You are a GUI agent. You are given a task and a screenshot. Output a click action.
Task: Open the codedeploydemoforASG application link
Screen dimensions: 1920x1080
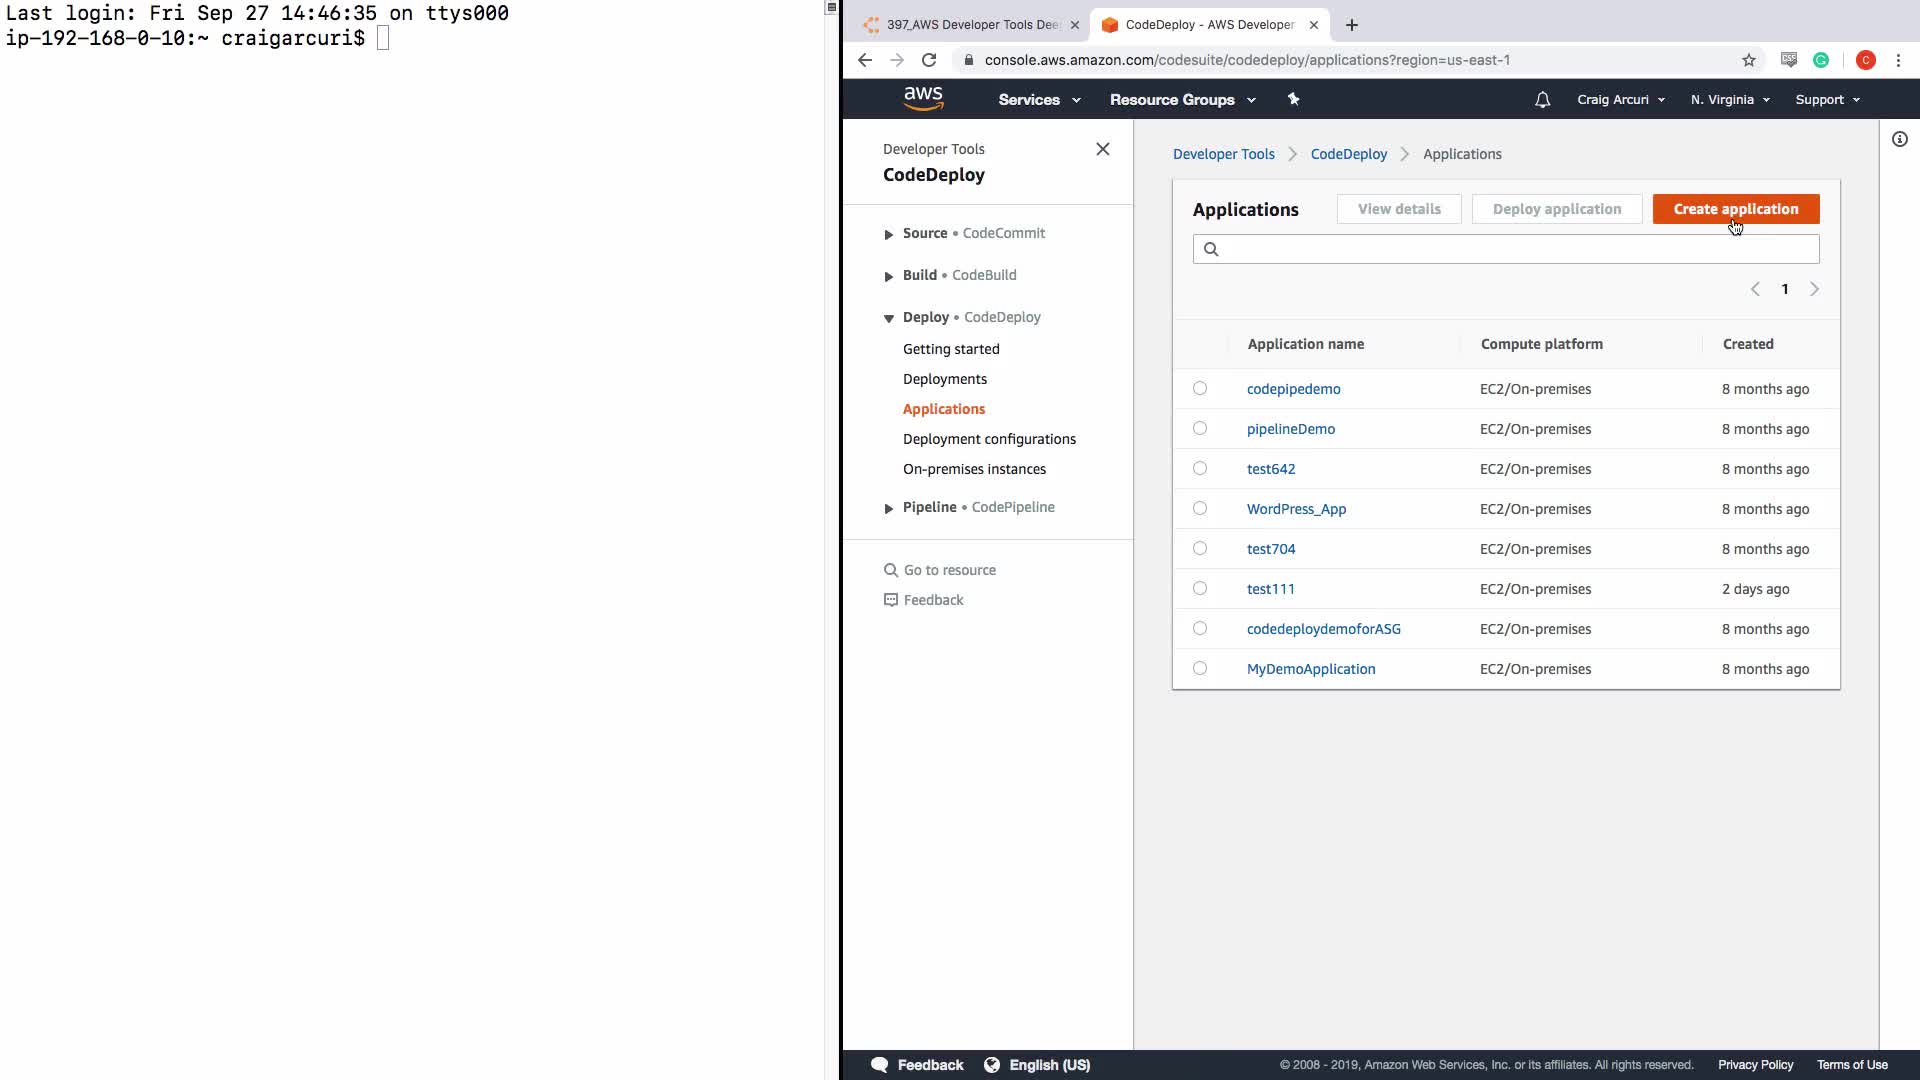(1323, 629)
